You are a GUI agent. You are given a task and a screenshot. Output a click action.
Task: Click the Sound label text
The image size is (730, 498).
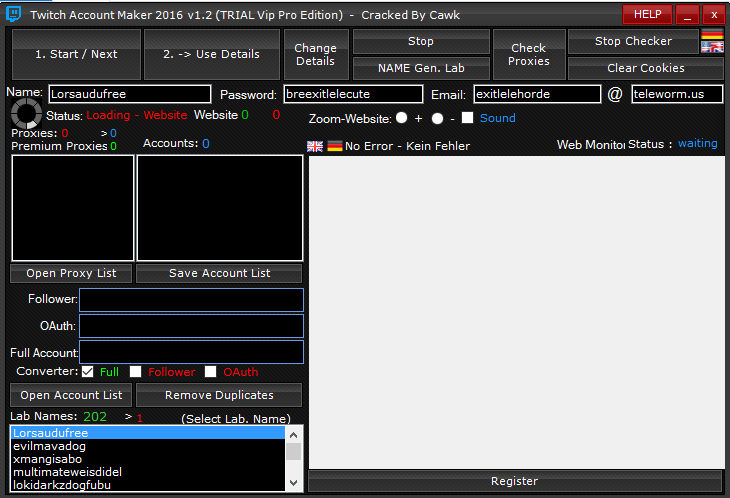[498, 118]
